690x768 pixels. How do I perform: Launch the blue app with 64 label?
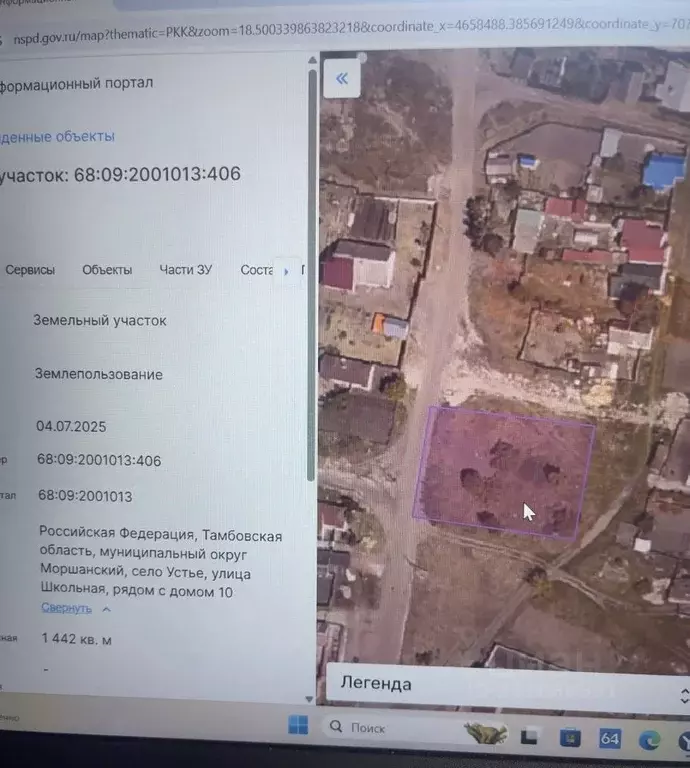609,738
